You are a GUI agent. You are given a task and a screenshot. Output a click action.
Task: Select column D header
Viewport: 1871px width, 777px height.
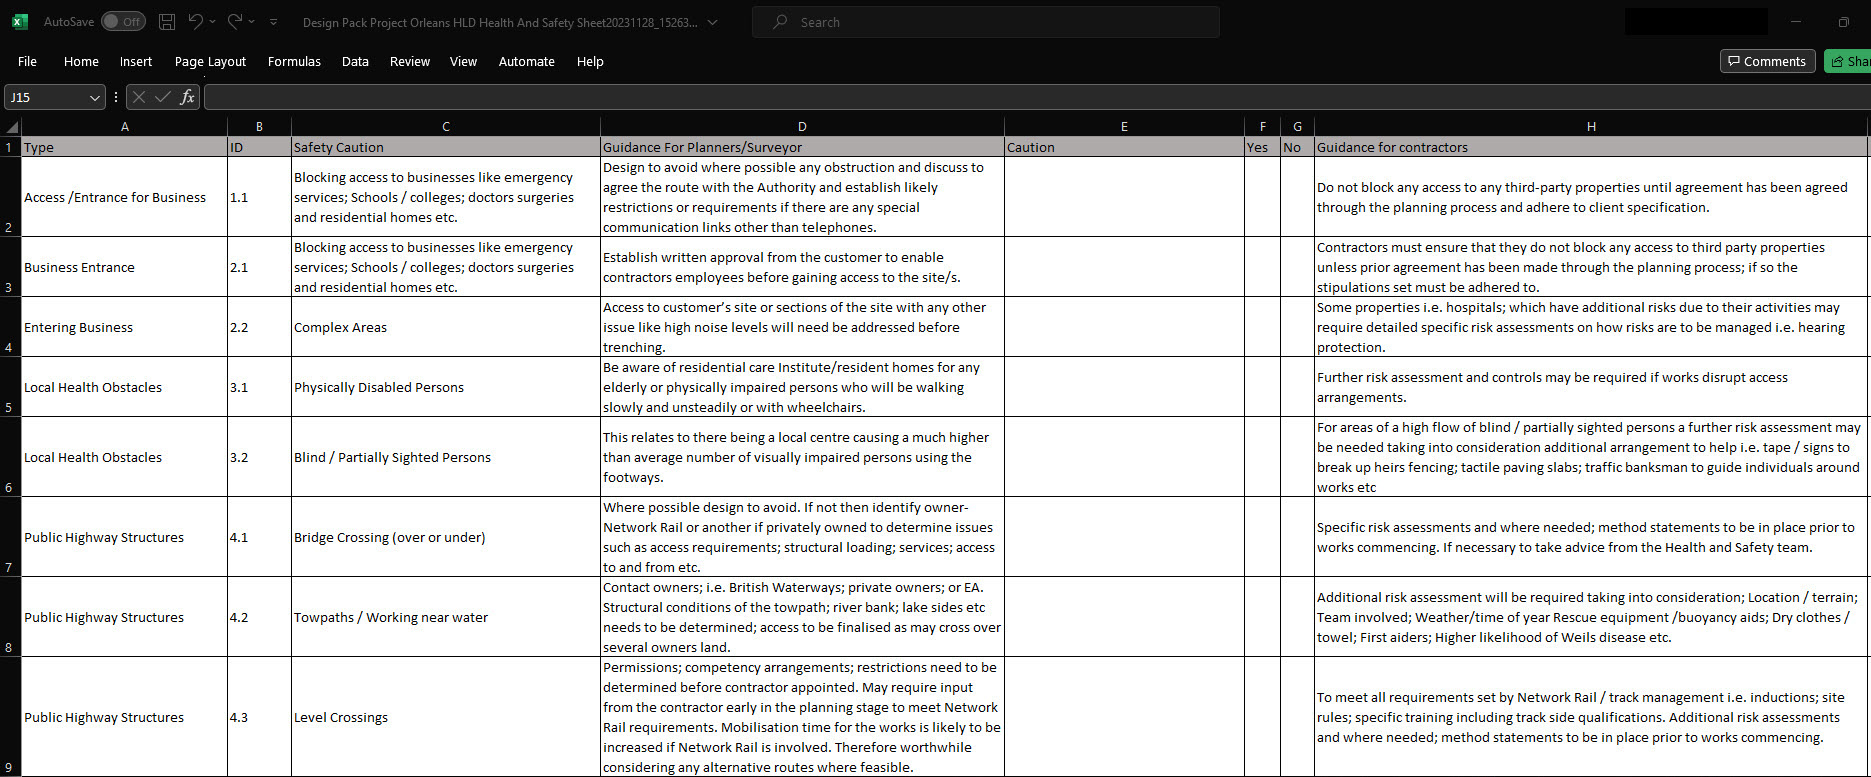802,127
